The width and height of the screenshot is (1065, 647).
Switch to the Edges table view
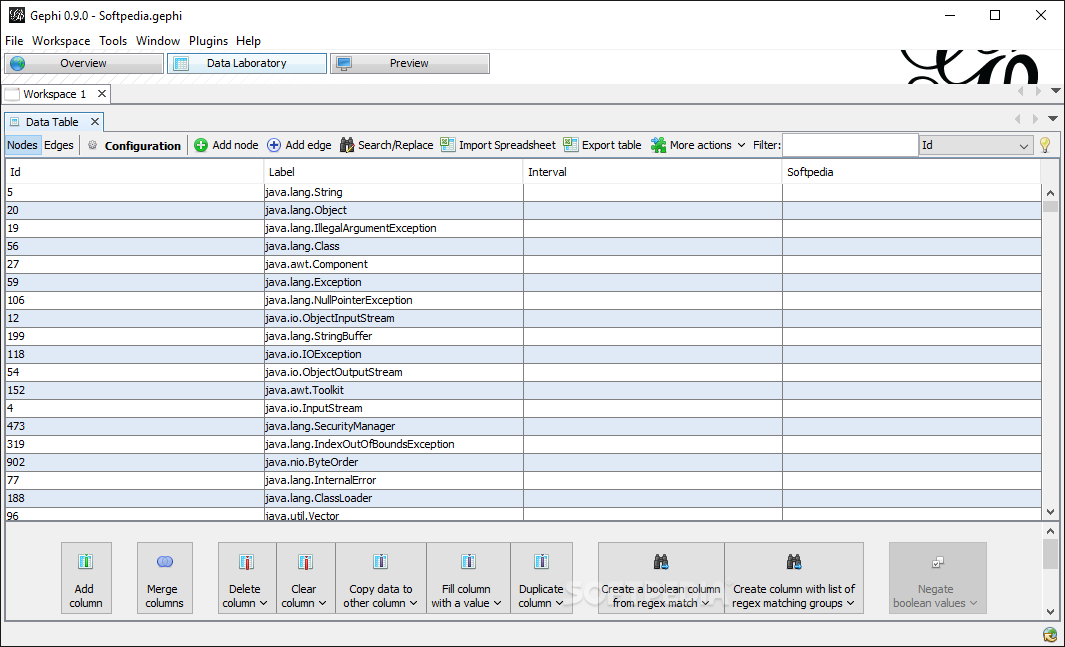(x=59, y=145)
